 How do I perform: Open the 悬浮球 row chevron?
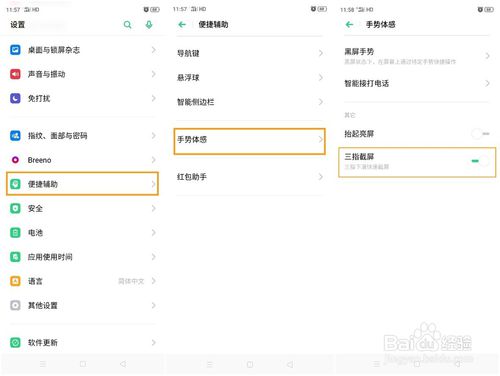click(x=321, y=78)
